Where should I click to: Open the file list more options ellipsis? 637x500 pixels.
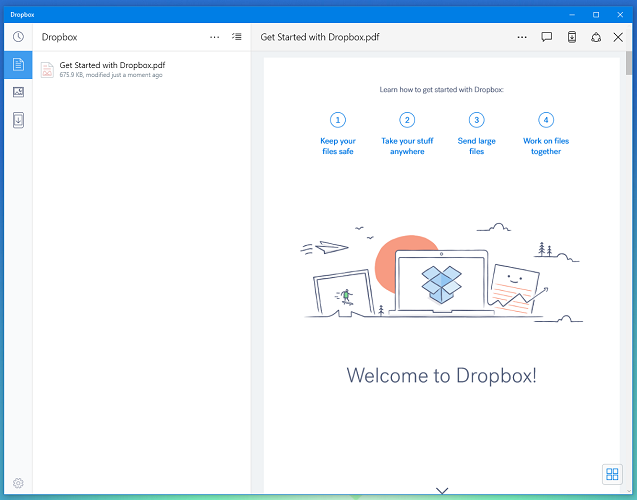point(214,37)
